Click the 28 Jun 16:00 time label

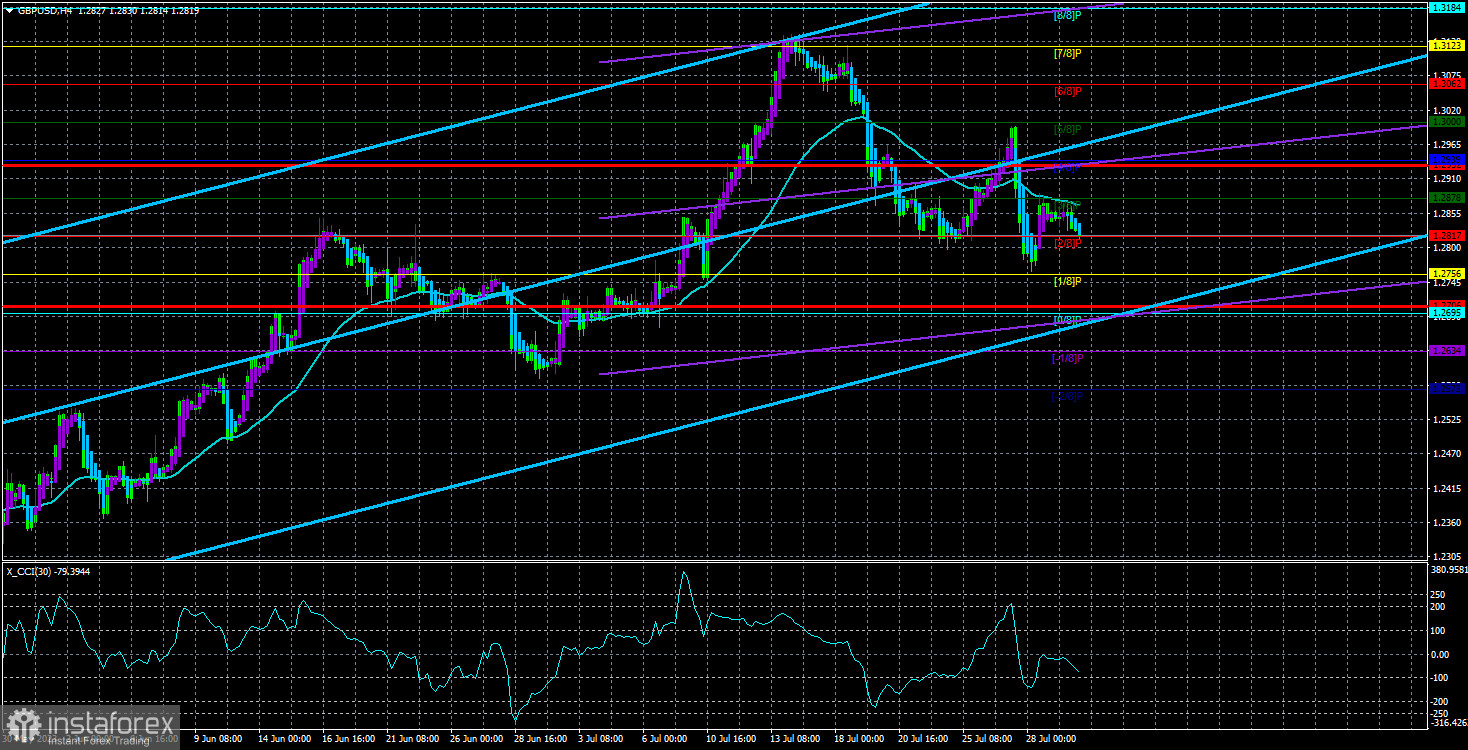(541, 739)
